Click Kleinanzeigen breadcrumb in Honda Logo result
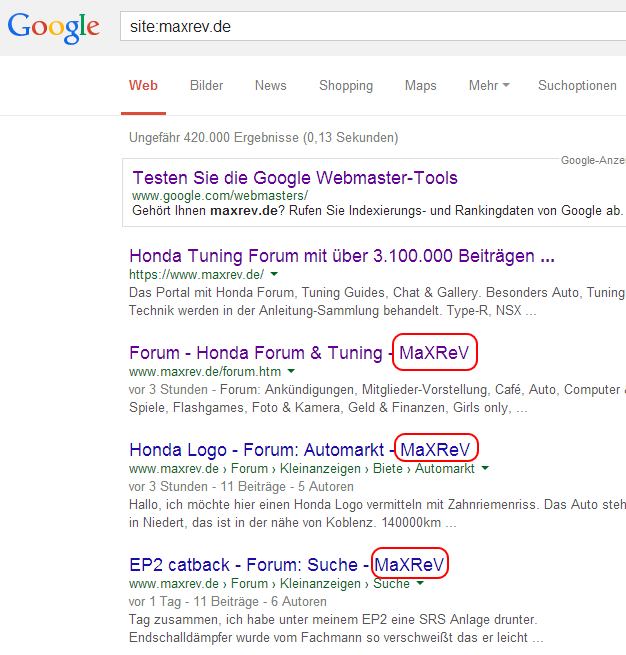Viewport: 626px width, 655px height. (x=320, y=469)
